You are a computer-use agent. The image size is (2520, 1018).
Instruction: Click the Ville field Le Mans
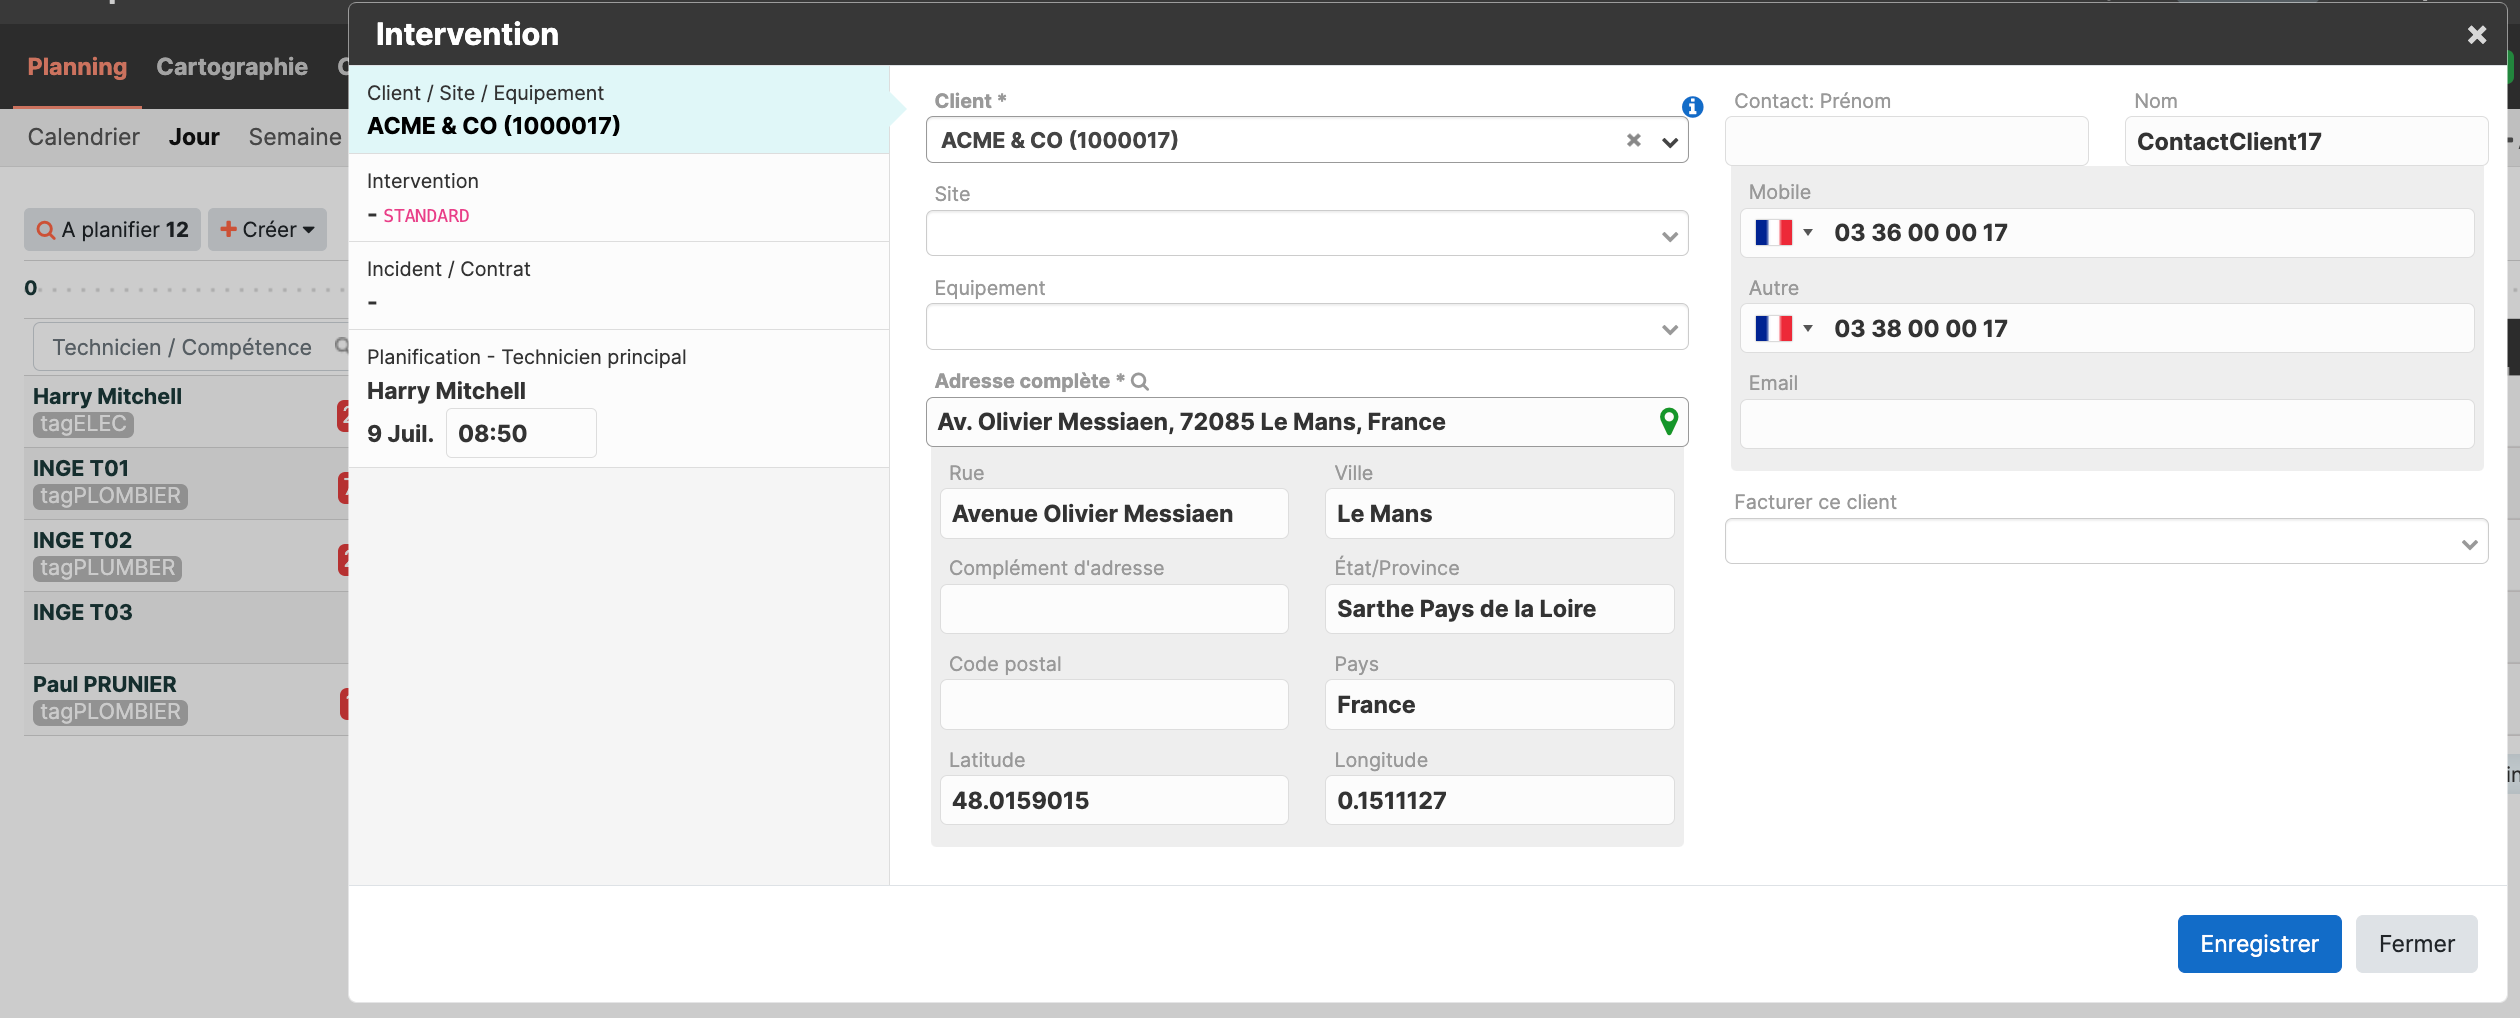coord(1499,513)
